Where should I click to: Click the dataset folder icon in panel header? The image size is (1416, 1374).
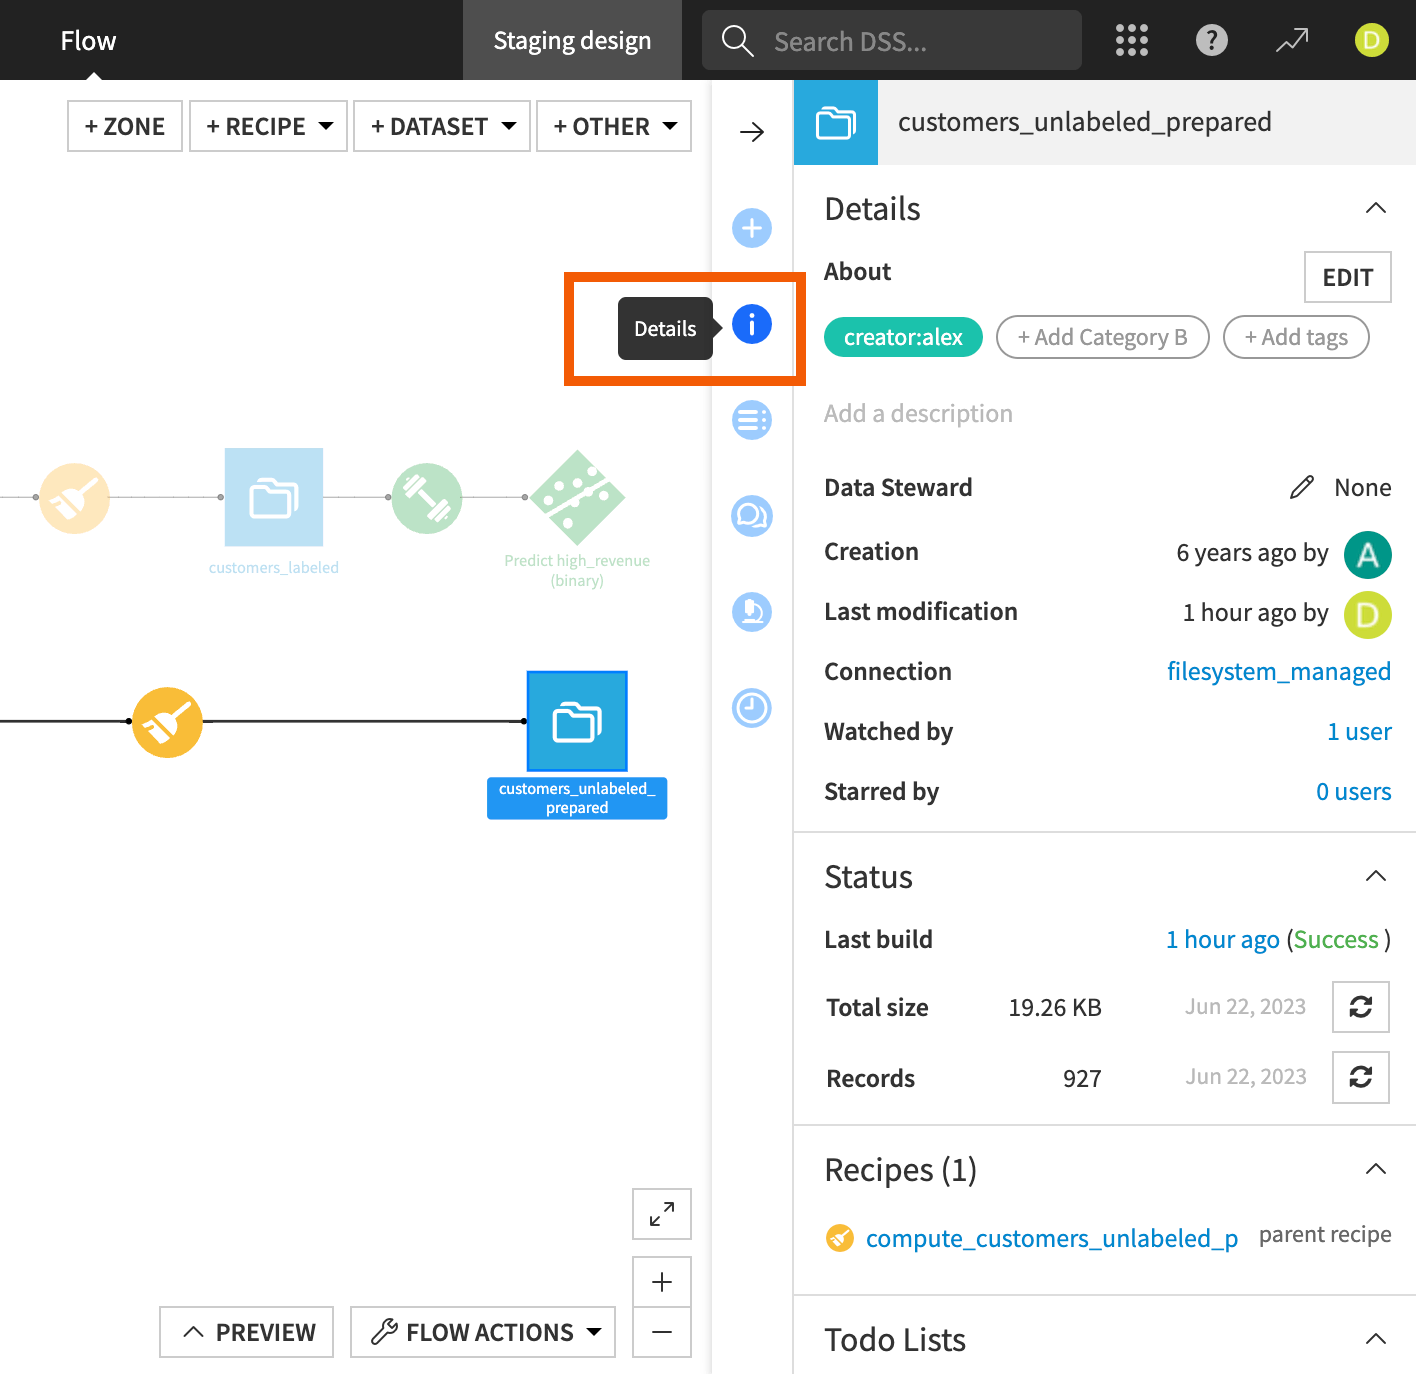836,122
